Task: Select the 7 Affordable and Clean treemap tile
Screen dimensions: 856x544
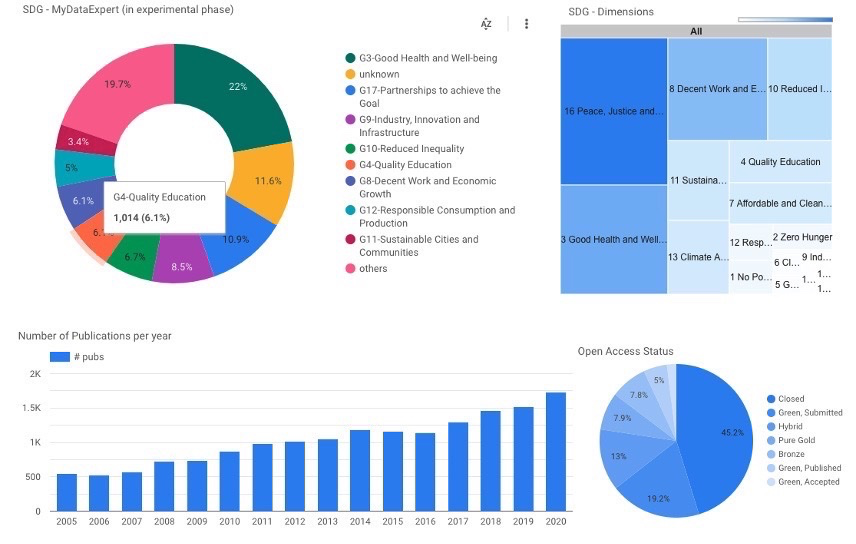Action: [x=780, y=203]
